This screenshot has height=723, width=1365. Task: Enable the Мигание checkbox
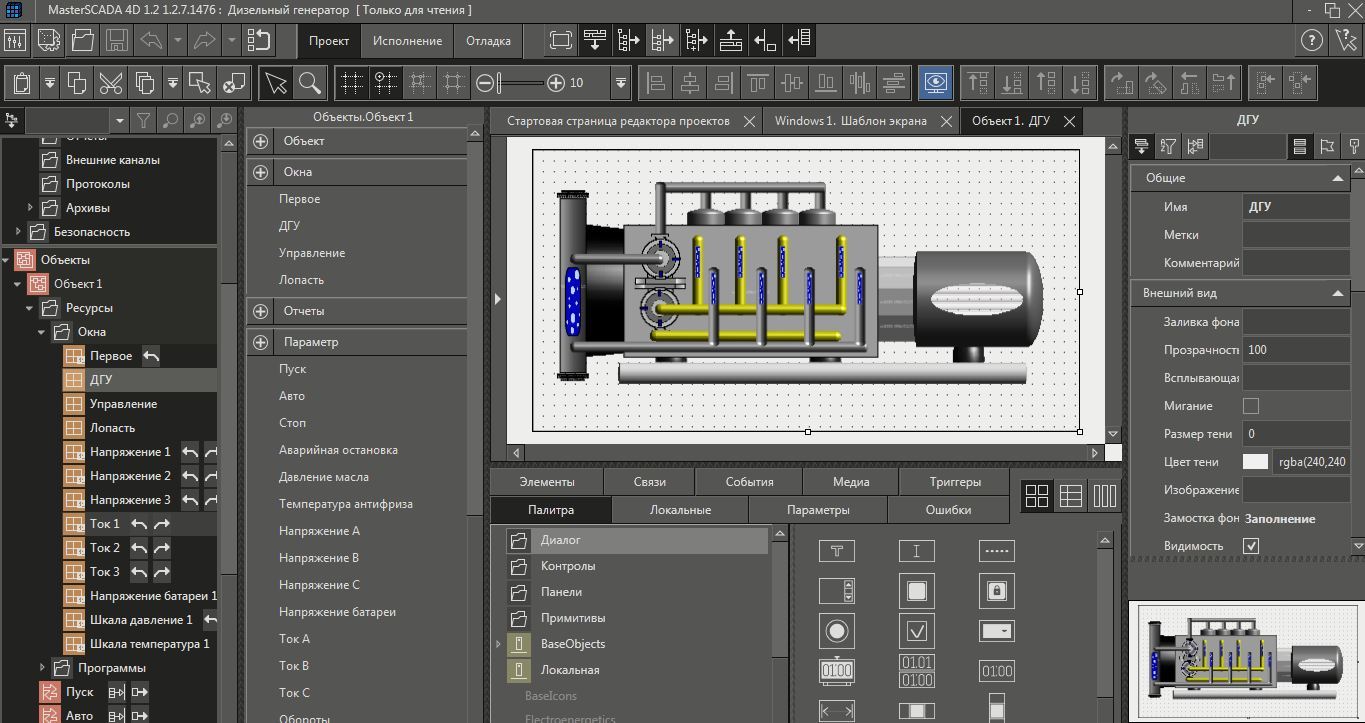tap(1250, 406)
